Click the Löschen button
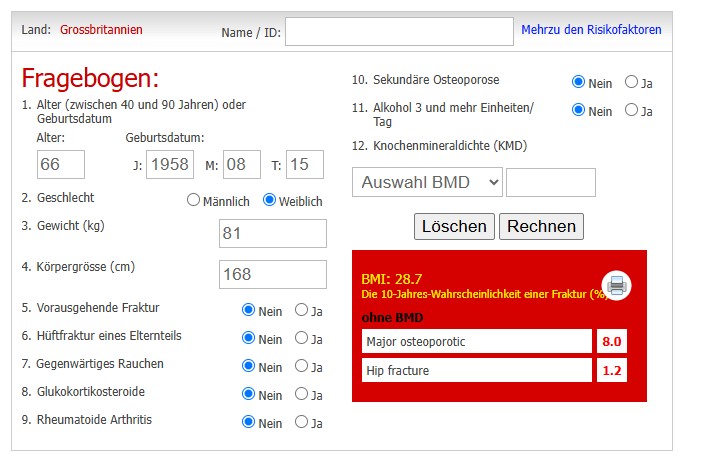 tap(454, 227)
